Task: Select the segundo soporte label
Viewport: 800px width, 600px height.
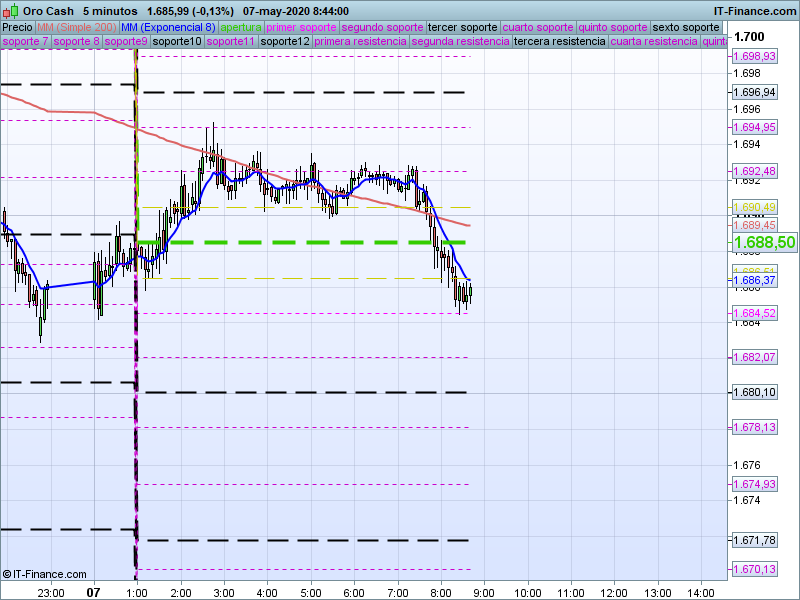Action: click(382, 27)
